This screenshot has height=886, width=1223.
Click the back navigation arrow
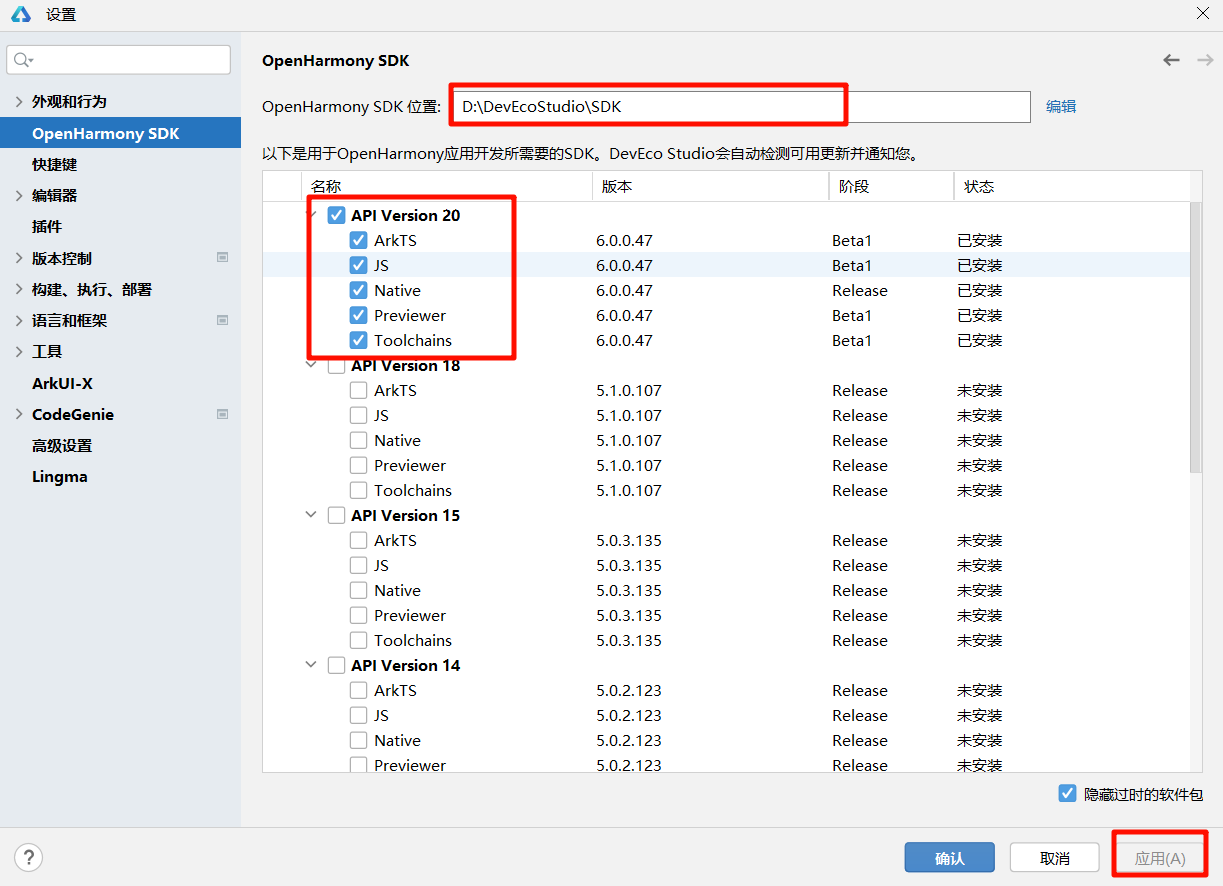click(1171, 60)
